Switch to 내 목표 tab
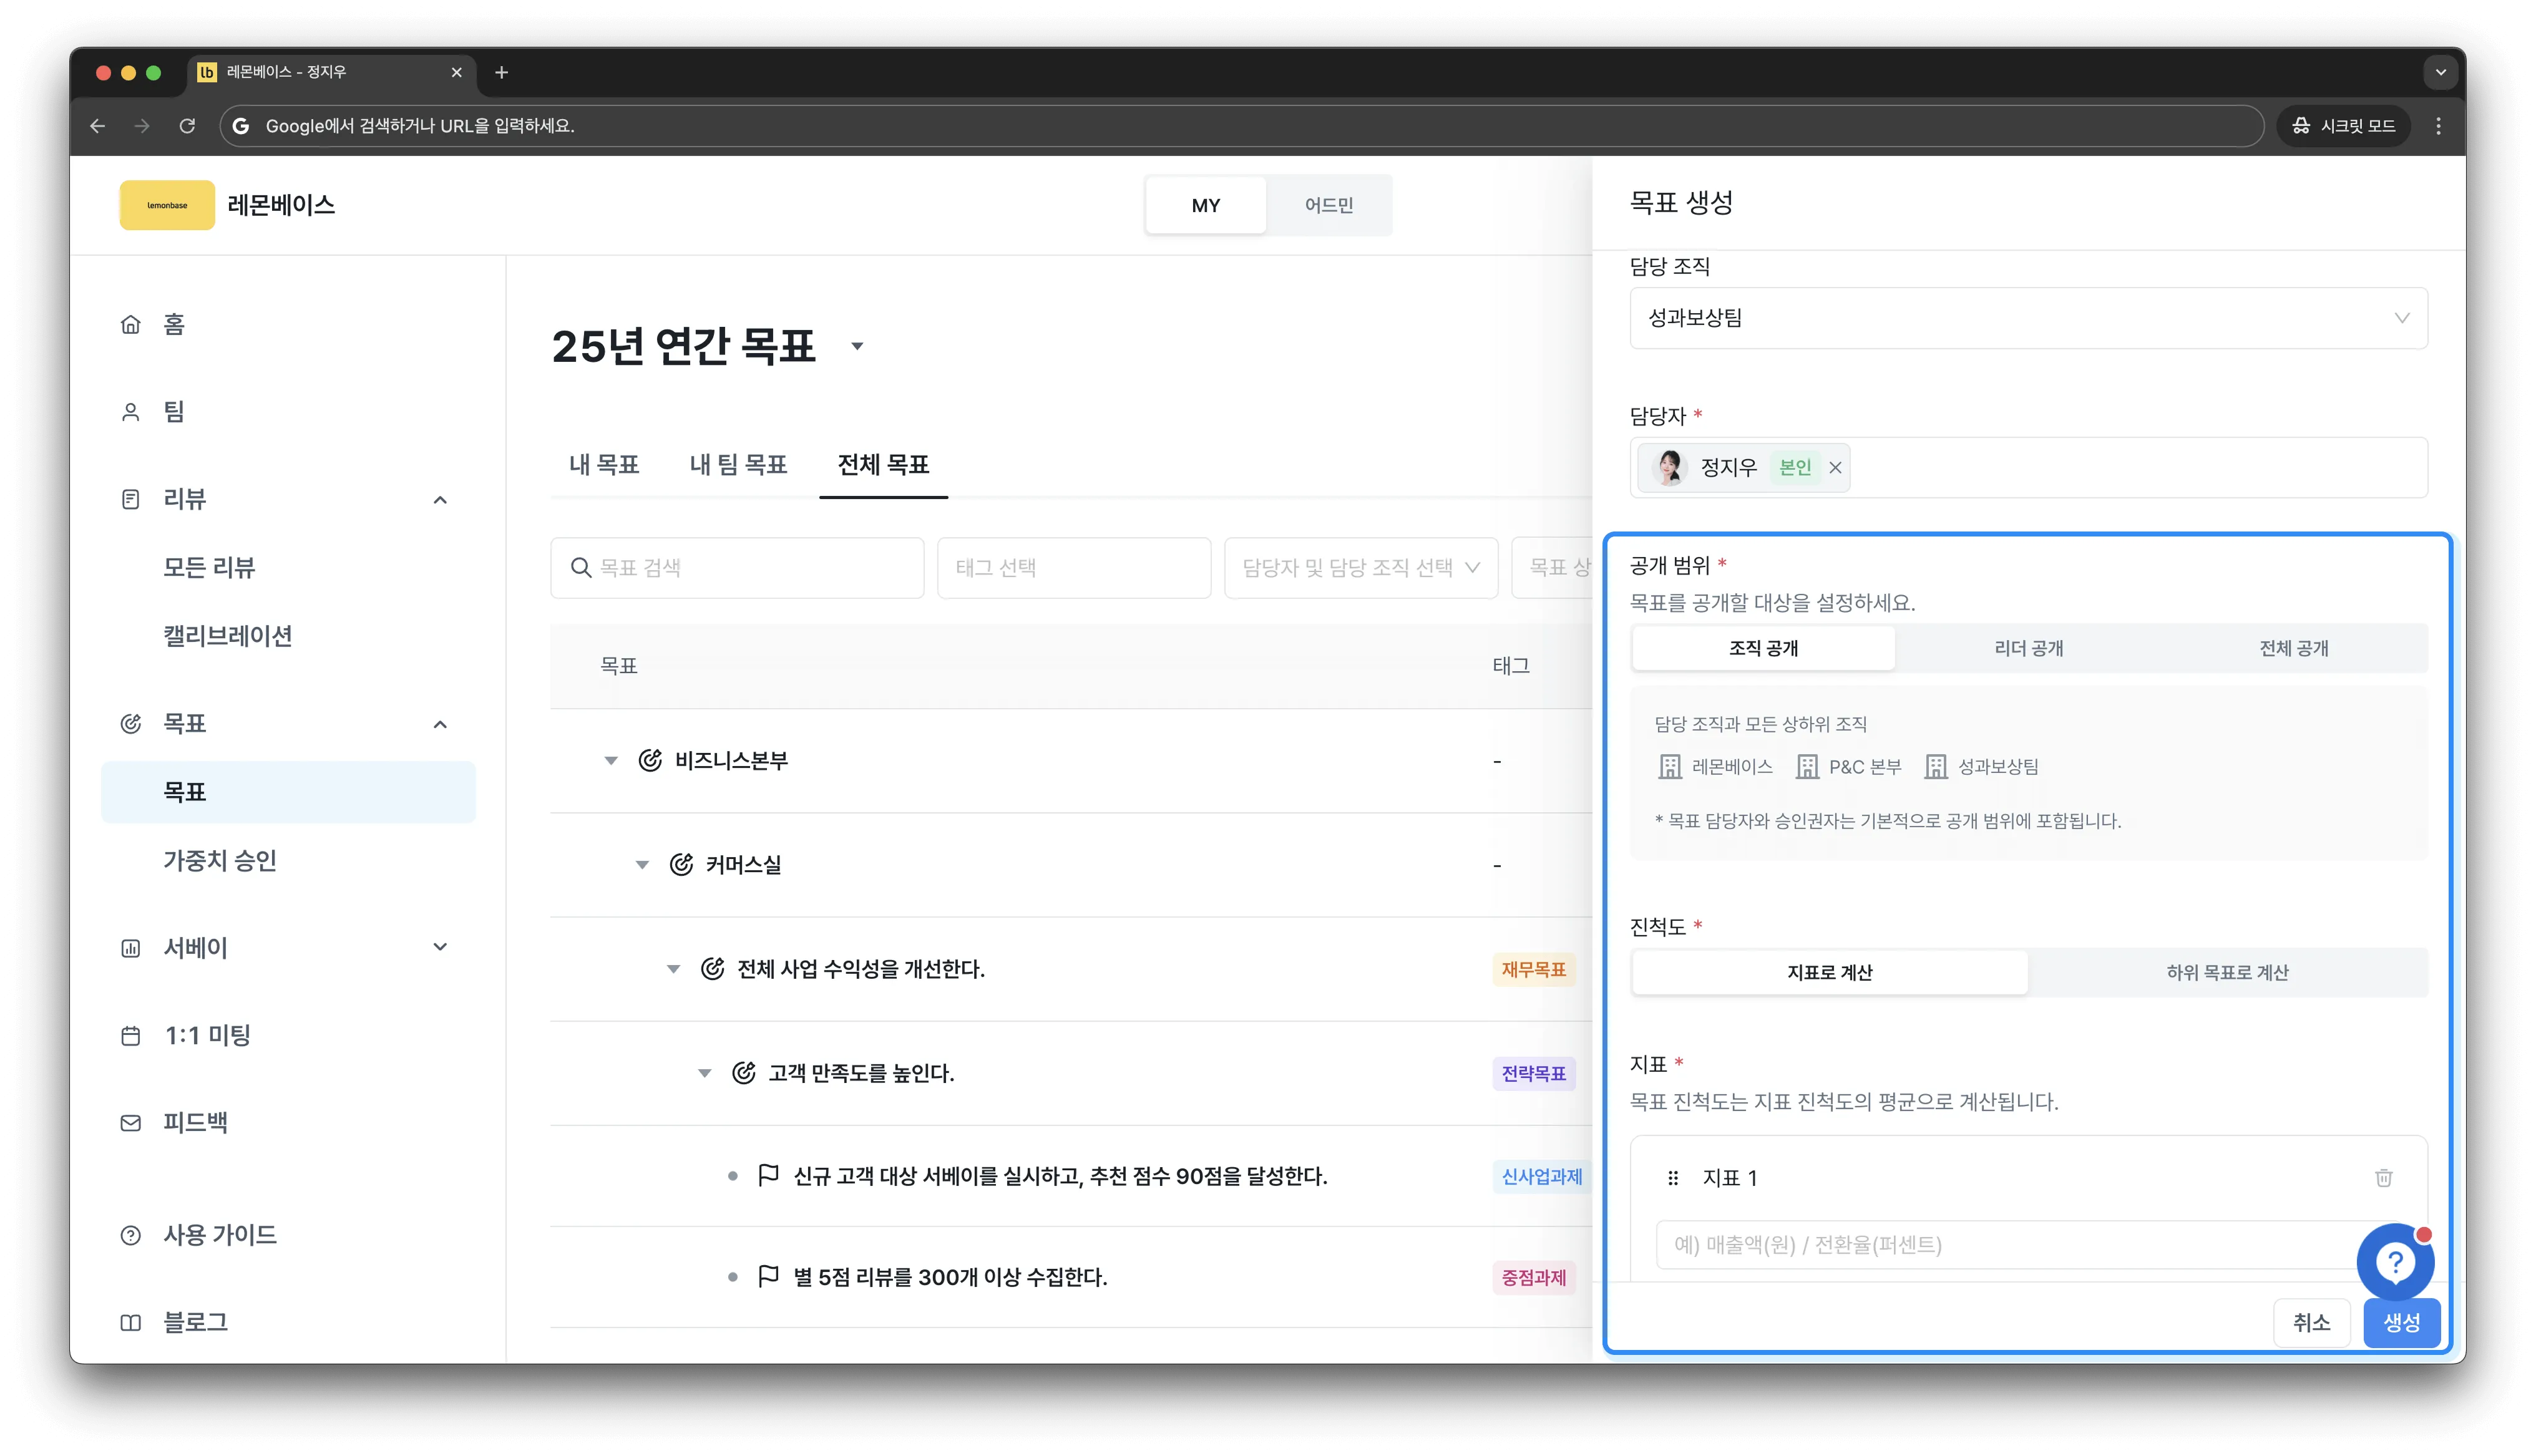The height and width of the screenshot is (1456, 2536). tap(604, 464)
